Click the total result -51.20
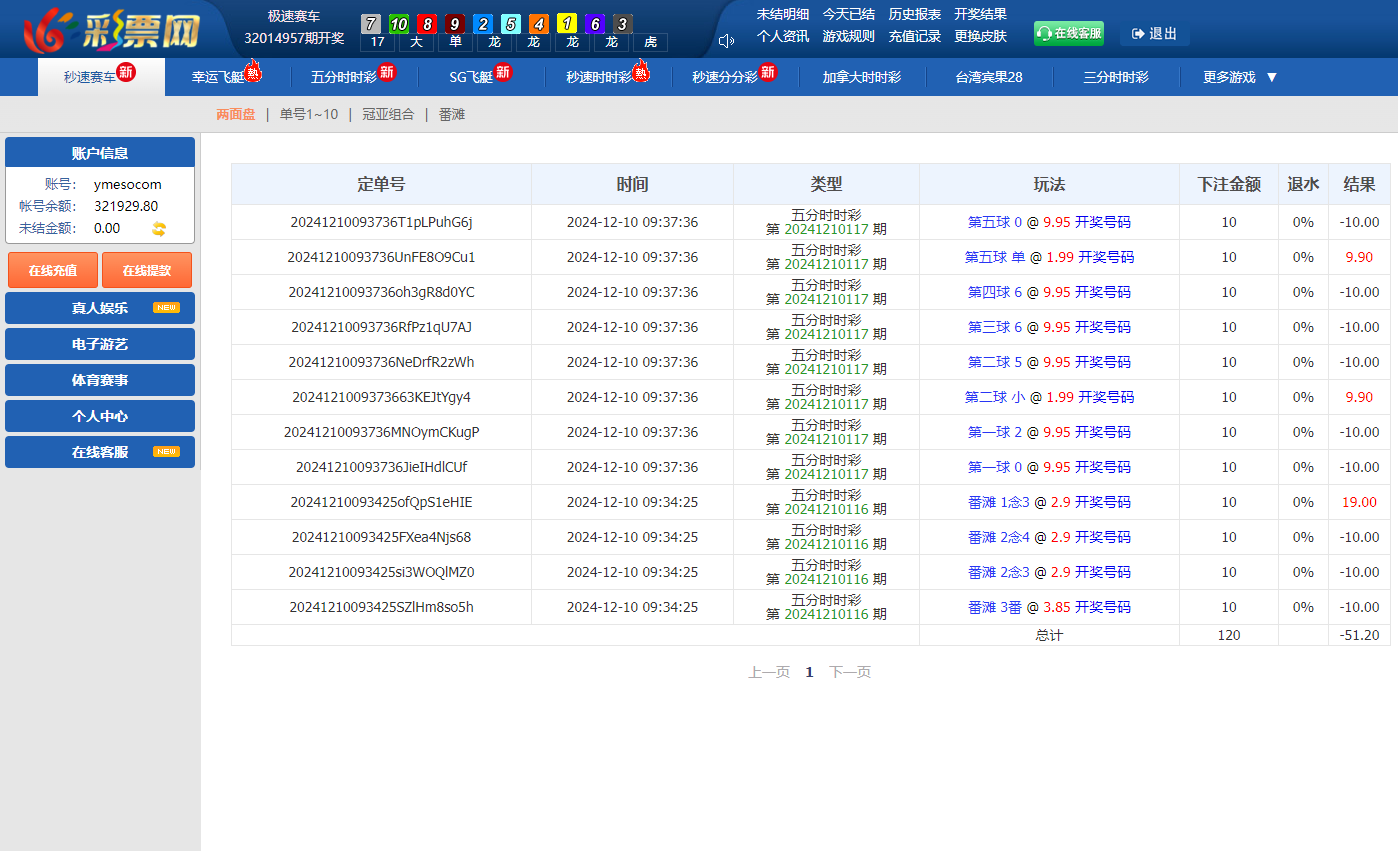This screenshot has width=1398, height=851. tap(1359, 635)
